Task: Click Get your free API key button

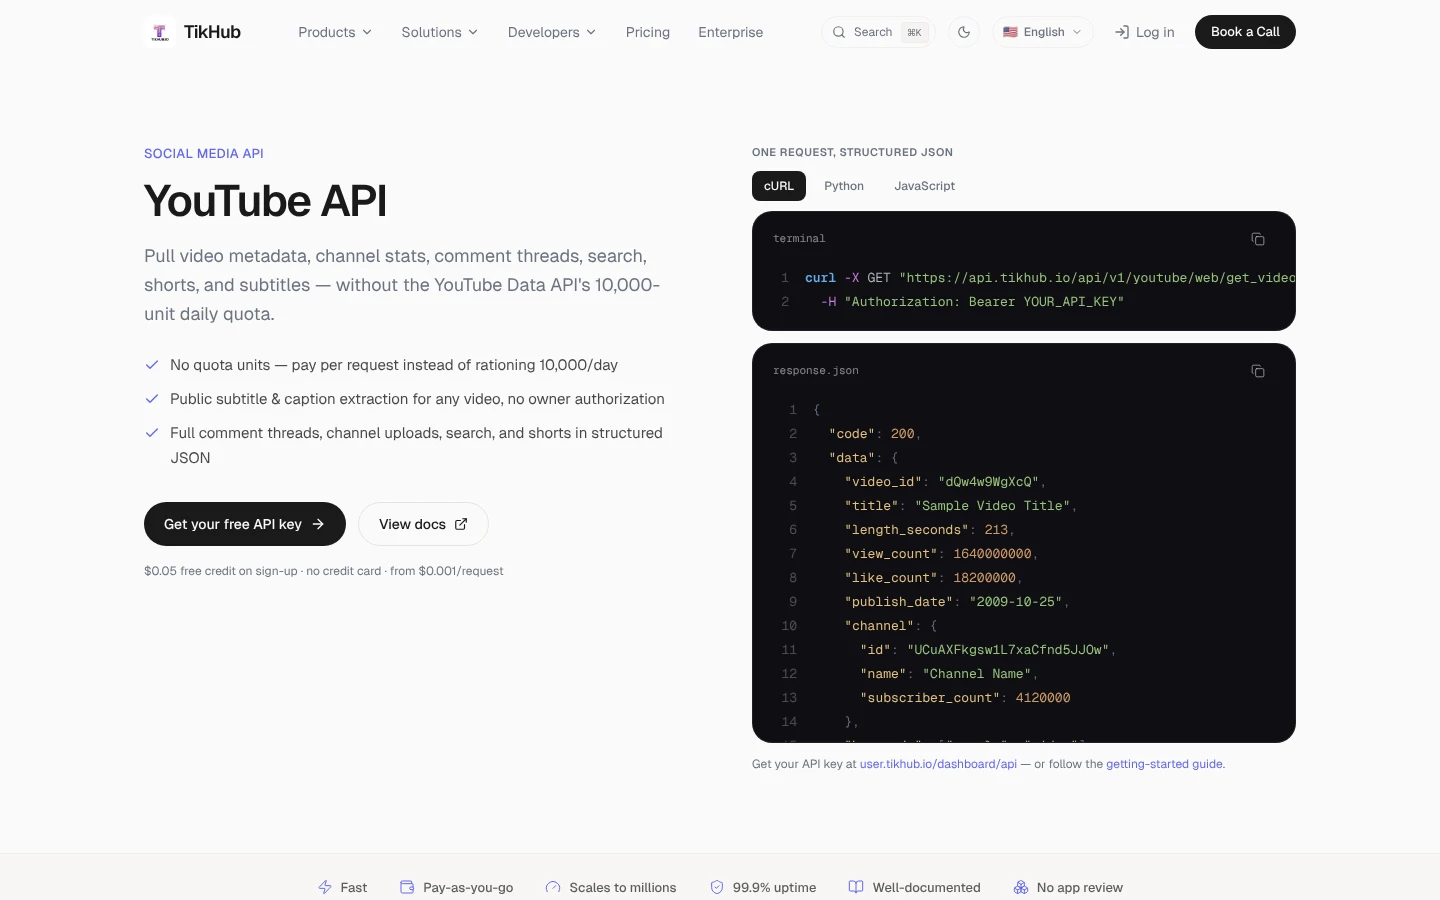Action: (x=245, y=524)
